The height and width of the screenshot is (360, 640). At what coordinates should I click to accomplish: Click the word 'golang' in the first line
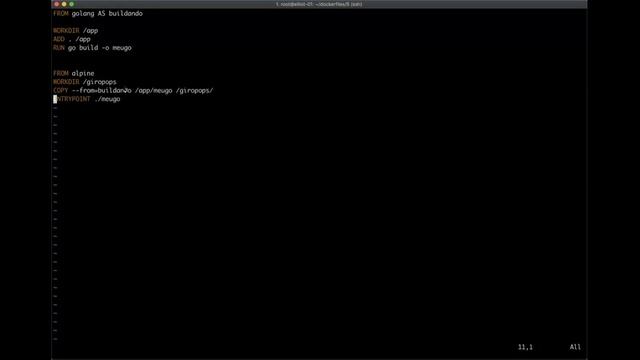click(83, 13)
